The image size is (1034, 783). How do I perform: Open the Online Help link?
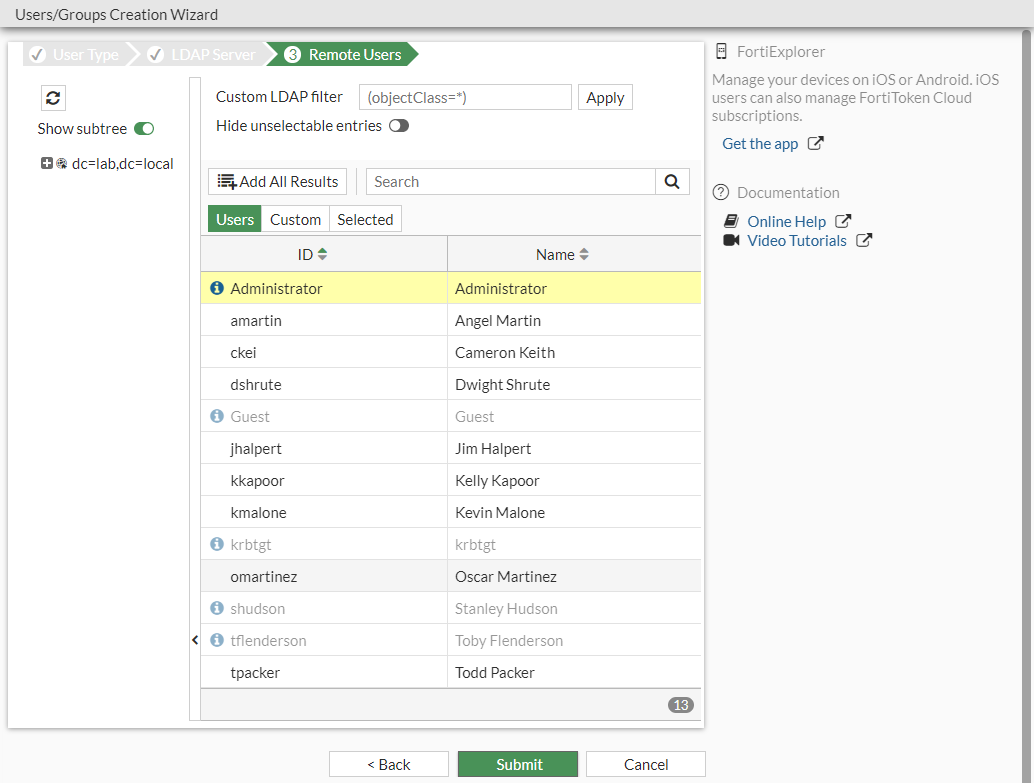coord(786,222)
